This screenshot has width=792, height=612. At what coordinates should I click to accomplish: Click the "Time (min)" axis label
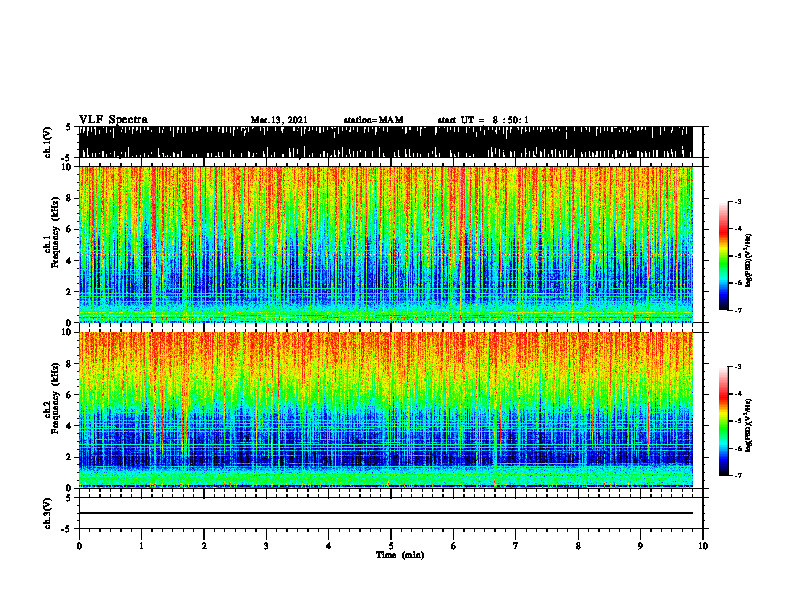tap(400, 555)
